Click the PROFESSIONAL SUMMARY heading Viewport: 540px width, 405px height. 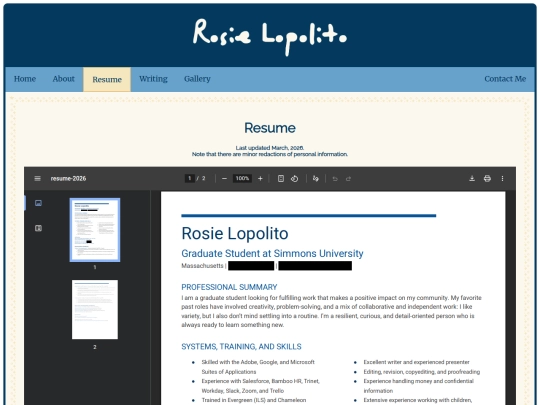click(x=229, y=287)
